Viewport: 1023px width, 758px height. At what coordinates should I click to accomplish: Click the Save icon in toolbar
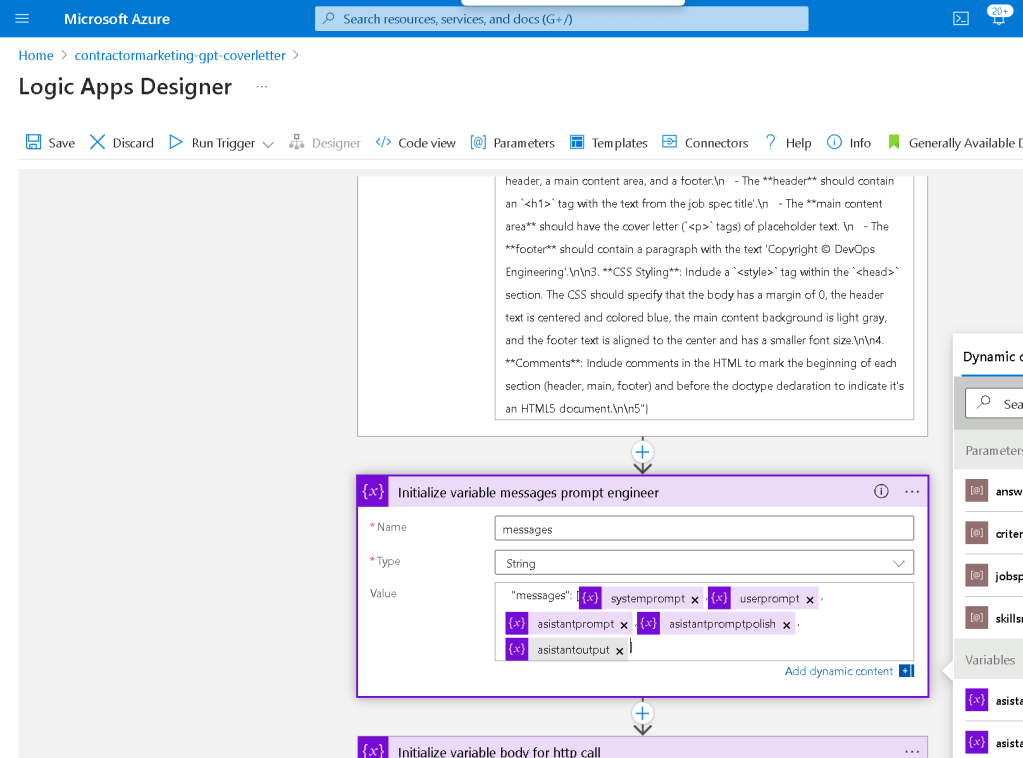click(x=33, y=142)
